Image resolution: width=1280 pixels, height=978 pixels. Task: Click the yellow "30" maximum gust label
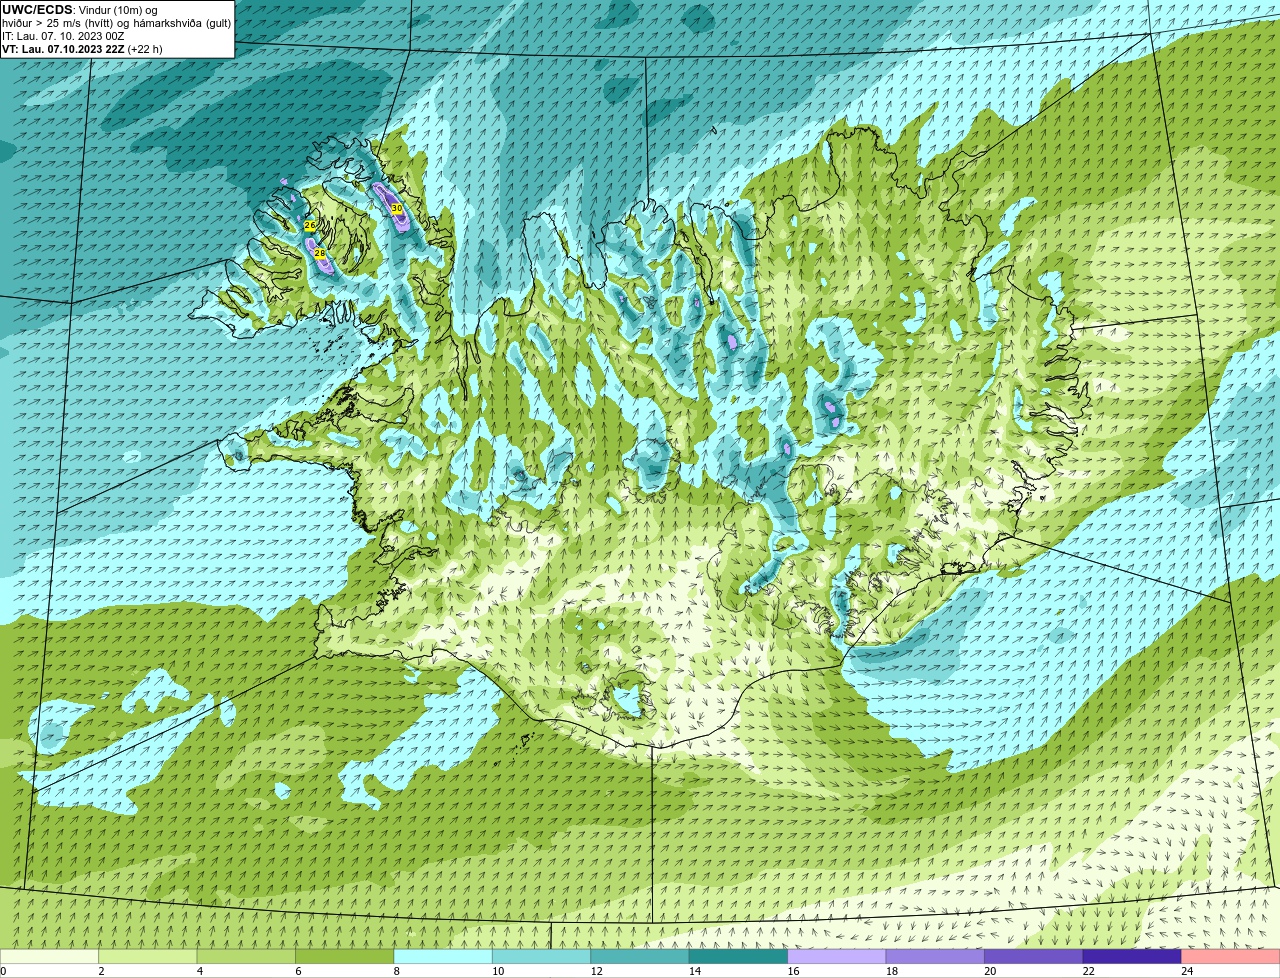point(396,208)
